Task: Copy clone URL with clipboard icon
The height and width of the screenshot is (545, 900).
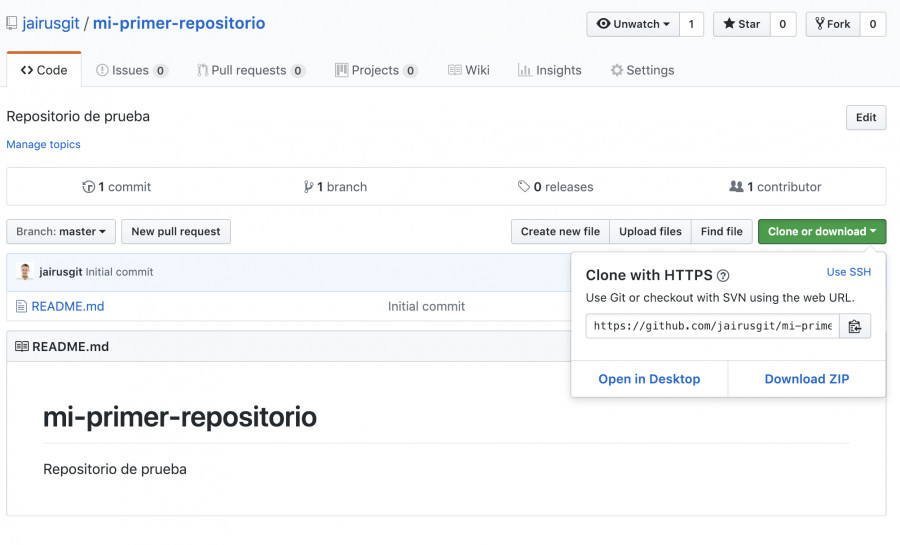Action: pyautogui.click(x=855, y=326)
